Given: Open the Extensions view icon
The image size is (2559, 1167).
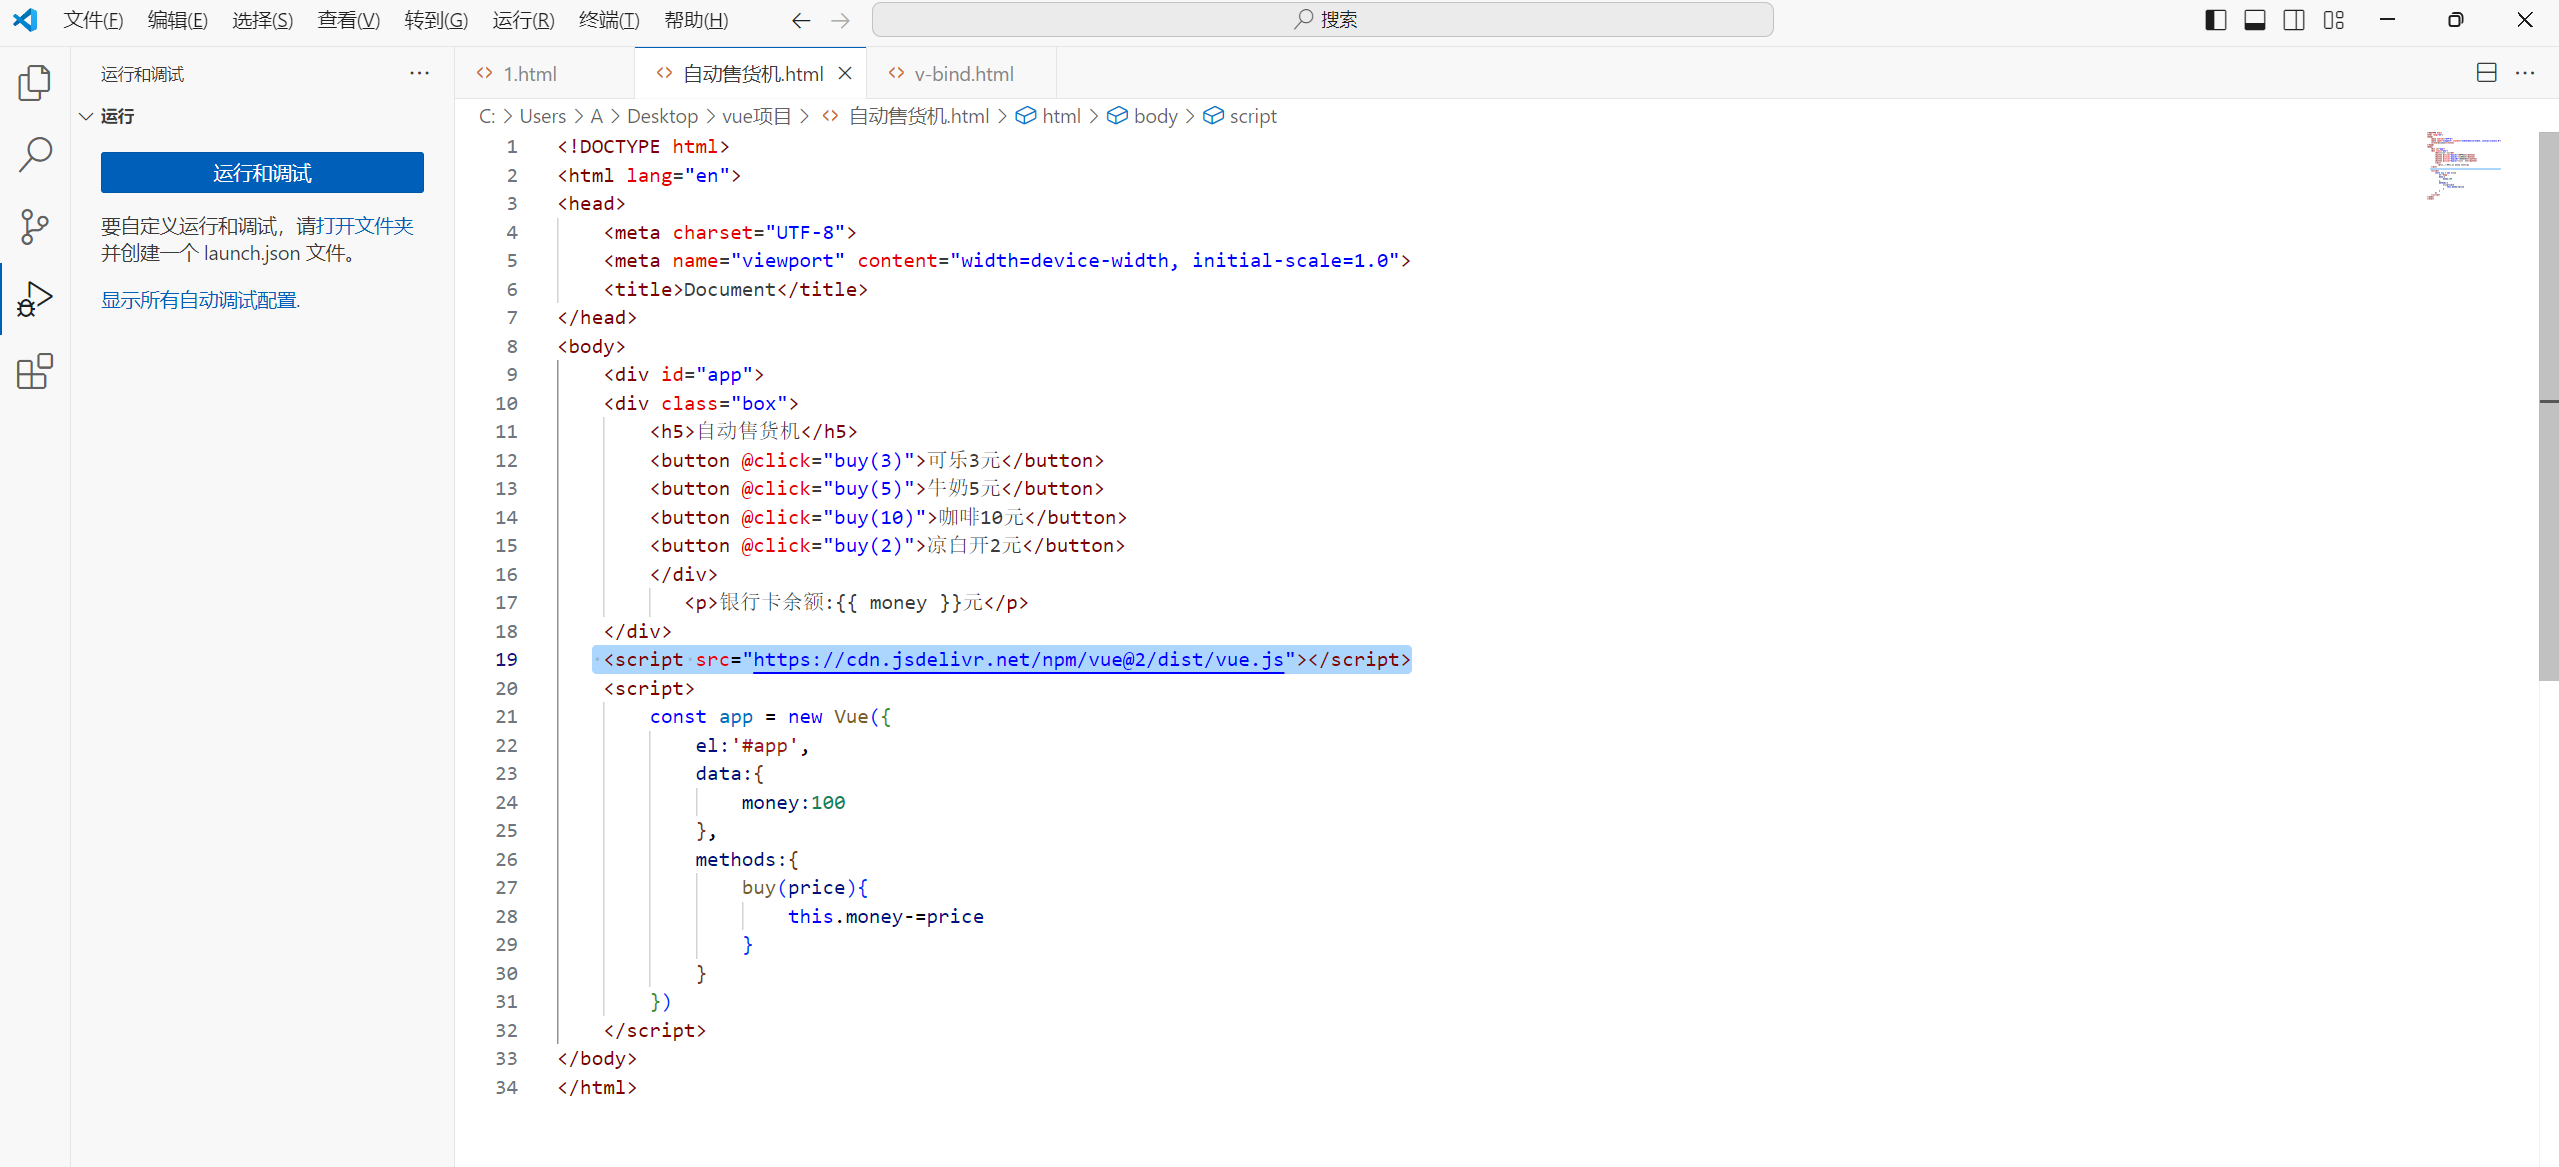Looking at the screenshot, I should (35, 371).
